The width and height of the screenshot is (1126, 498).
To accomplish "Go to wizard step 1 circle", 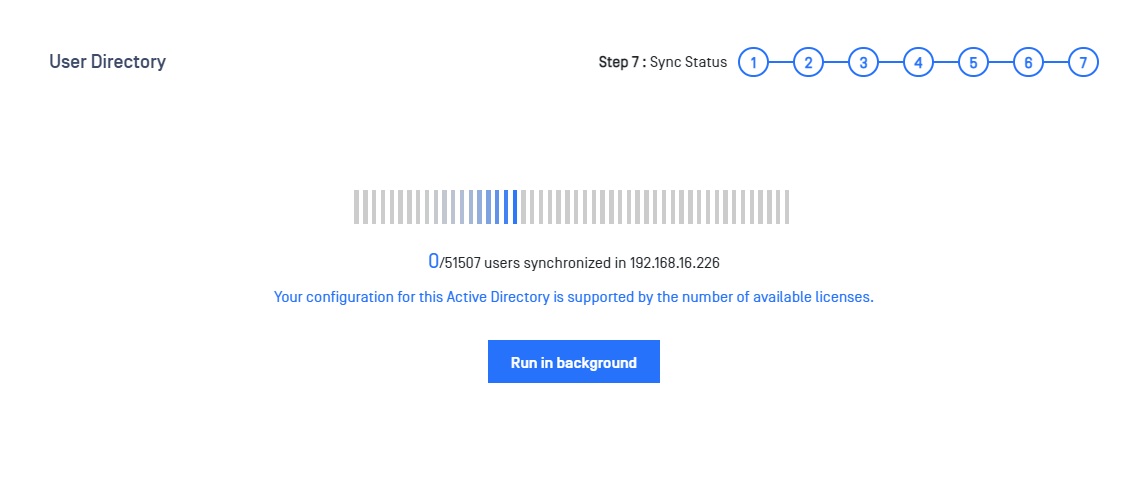I will [753, 63].
